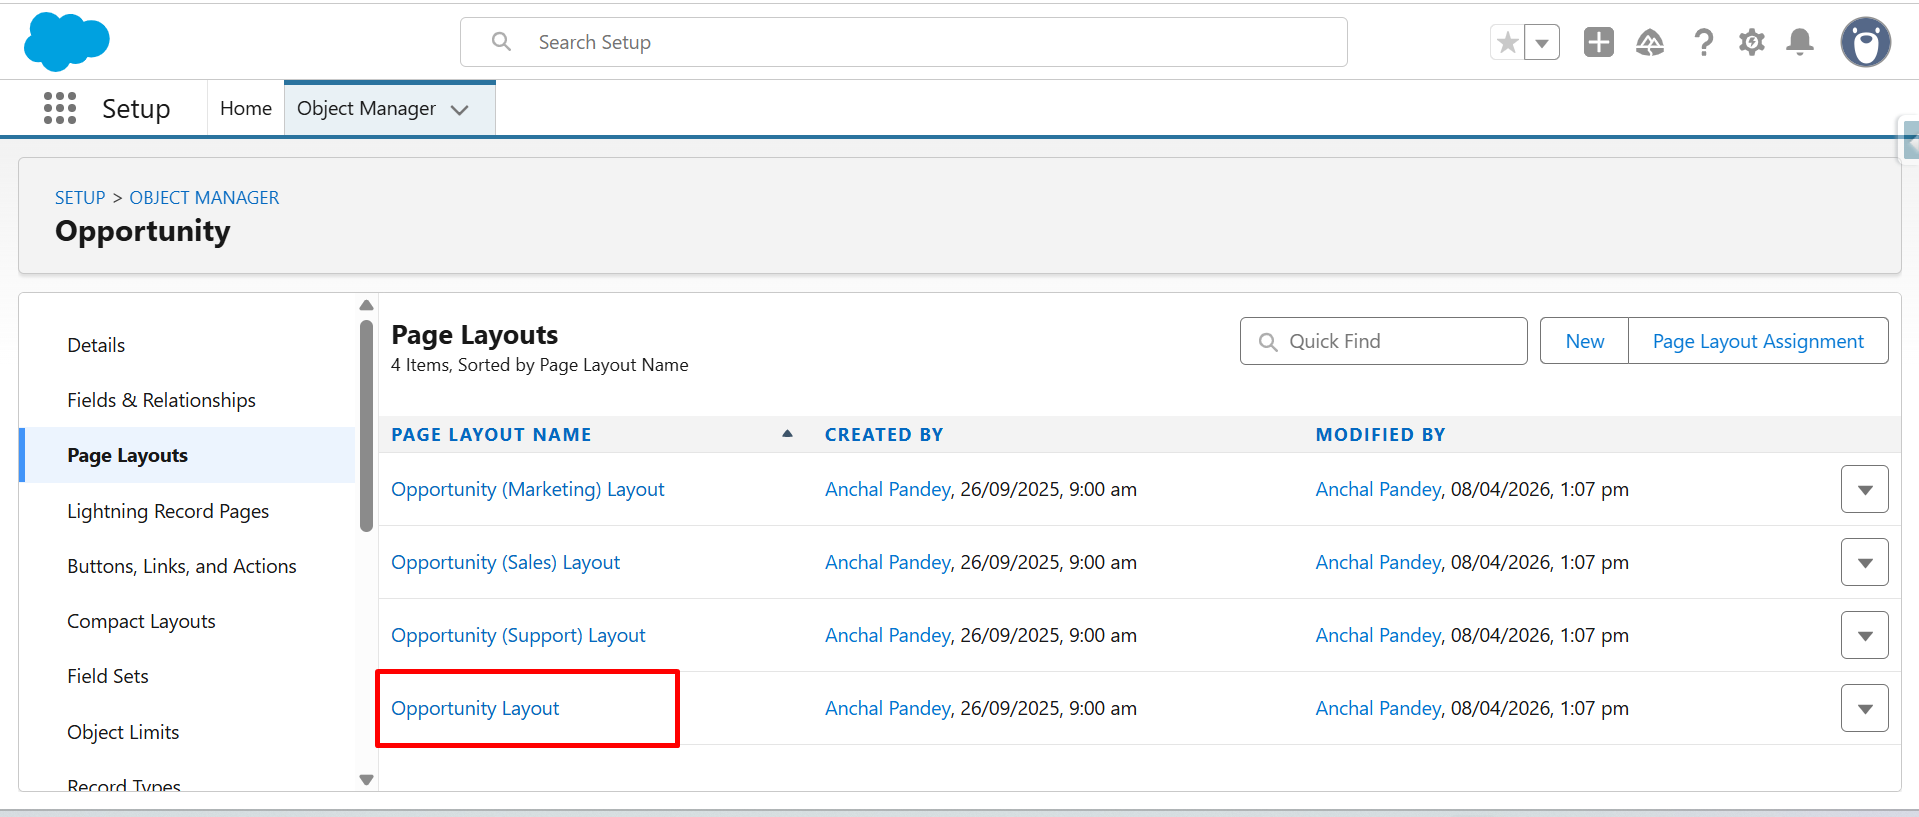Screen dimensions: 1919x817
Task: Open the Favorites list dropdown arrow
Action: tap(1542, 42)
